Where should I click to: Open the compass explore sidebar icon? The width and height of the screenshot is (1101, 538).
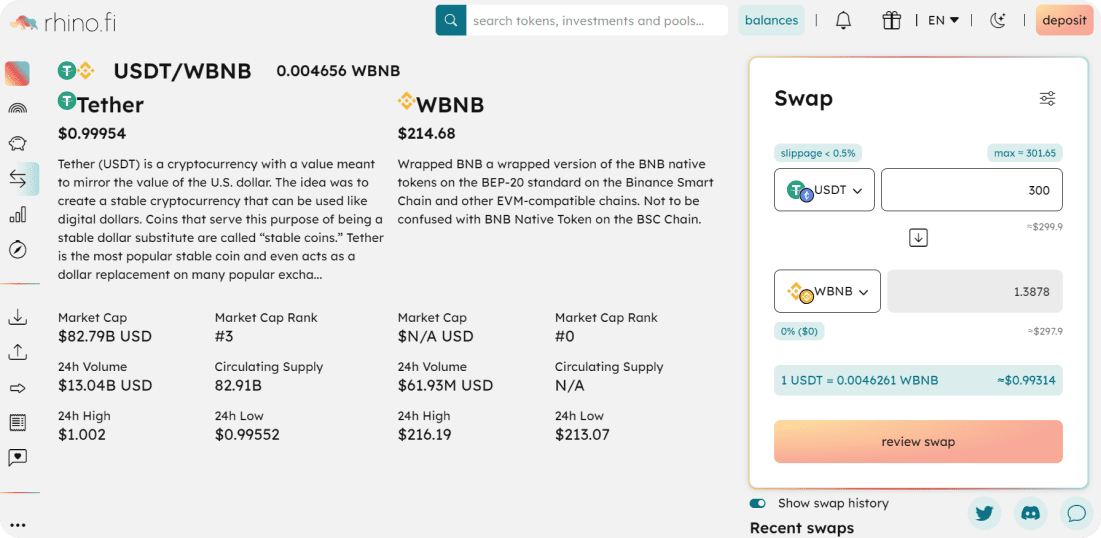click(18, 249)
